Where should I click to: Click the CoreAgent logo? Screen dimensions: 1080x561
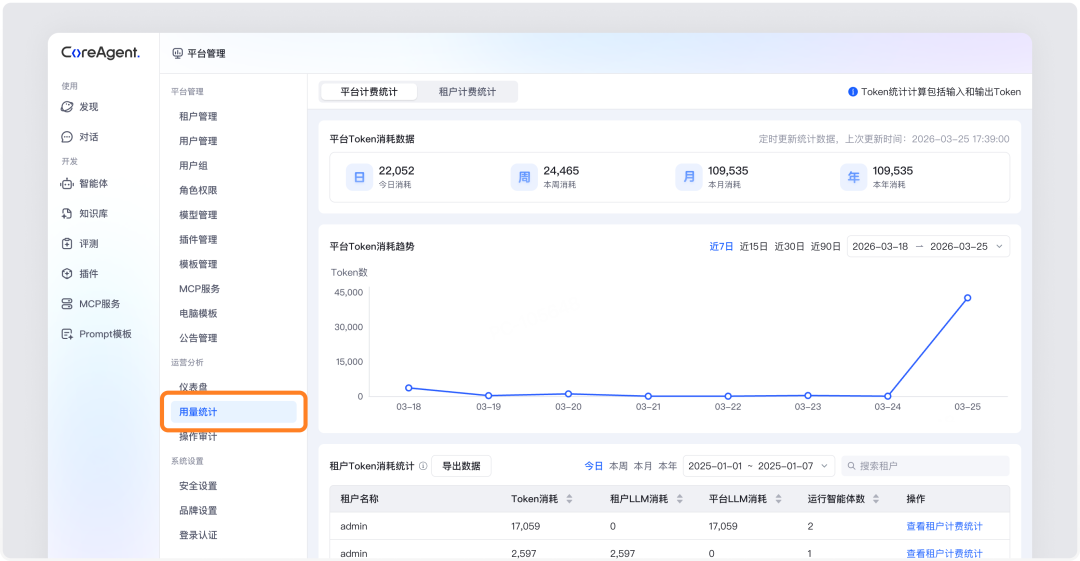tap(101, 53)
